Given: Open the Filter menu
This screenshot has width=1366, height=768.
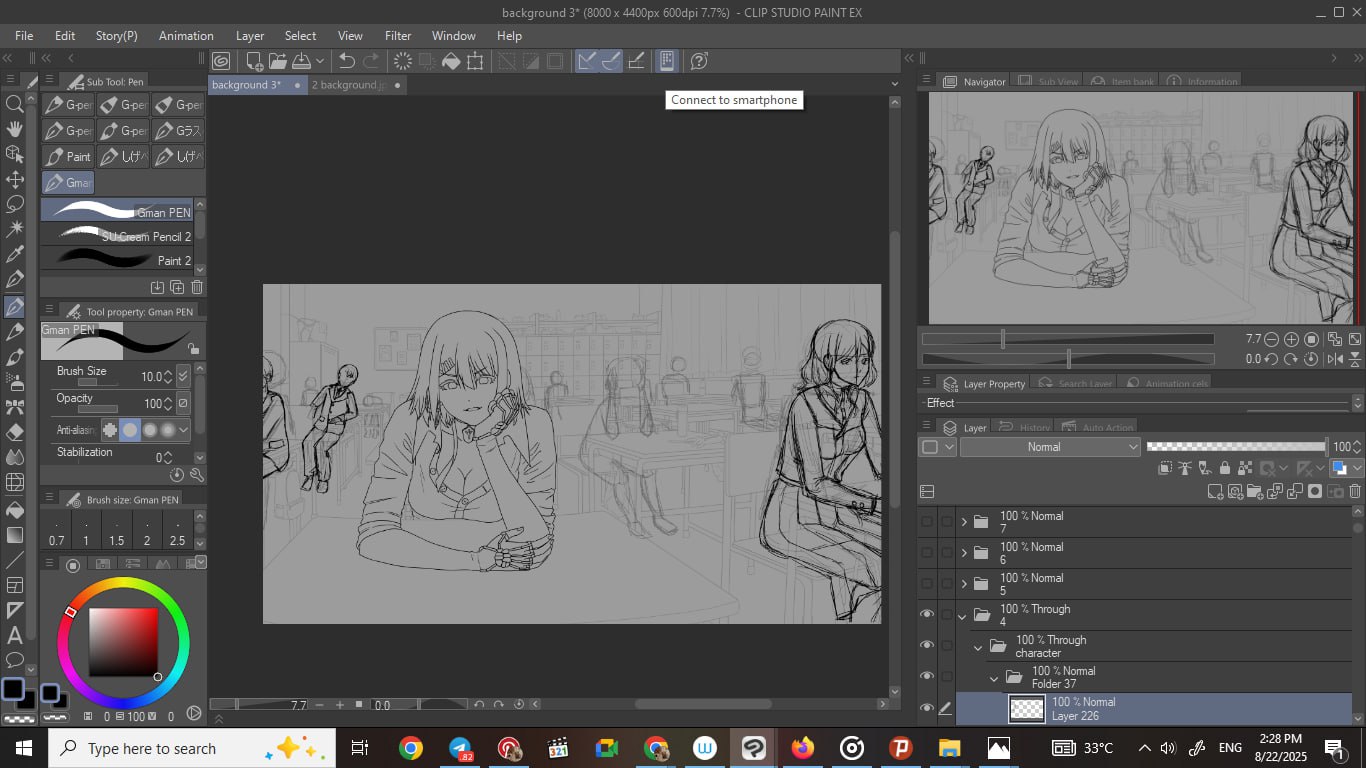Looking at the screenshot, I should (397, 36).
